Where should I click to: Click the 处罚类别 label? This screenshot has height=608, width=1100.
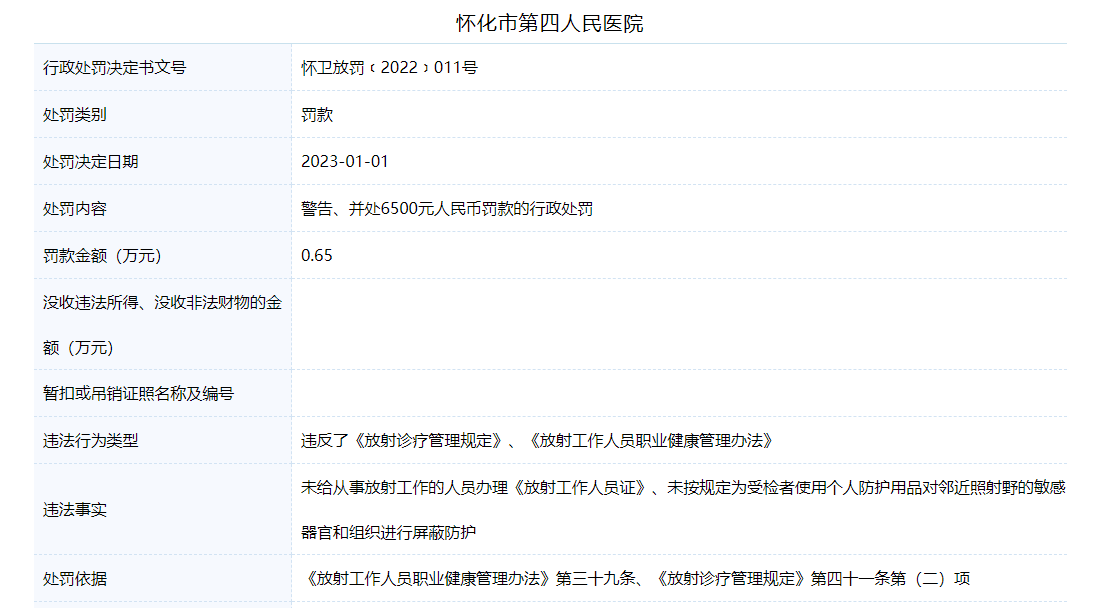(x=74, y=114)
